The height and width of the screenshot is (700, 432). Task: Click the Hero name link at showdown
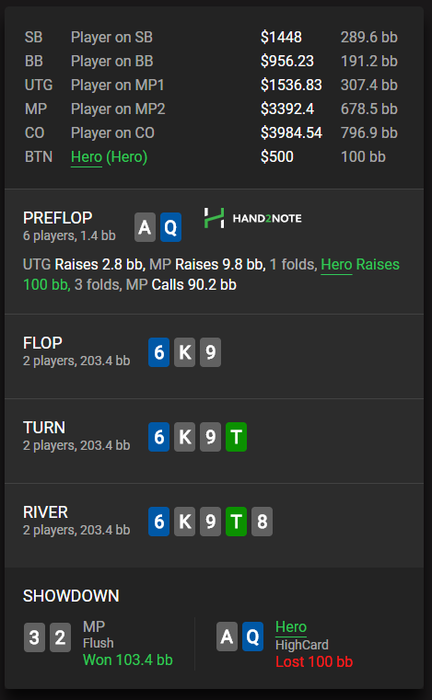click(291, 627)
